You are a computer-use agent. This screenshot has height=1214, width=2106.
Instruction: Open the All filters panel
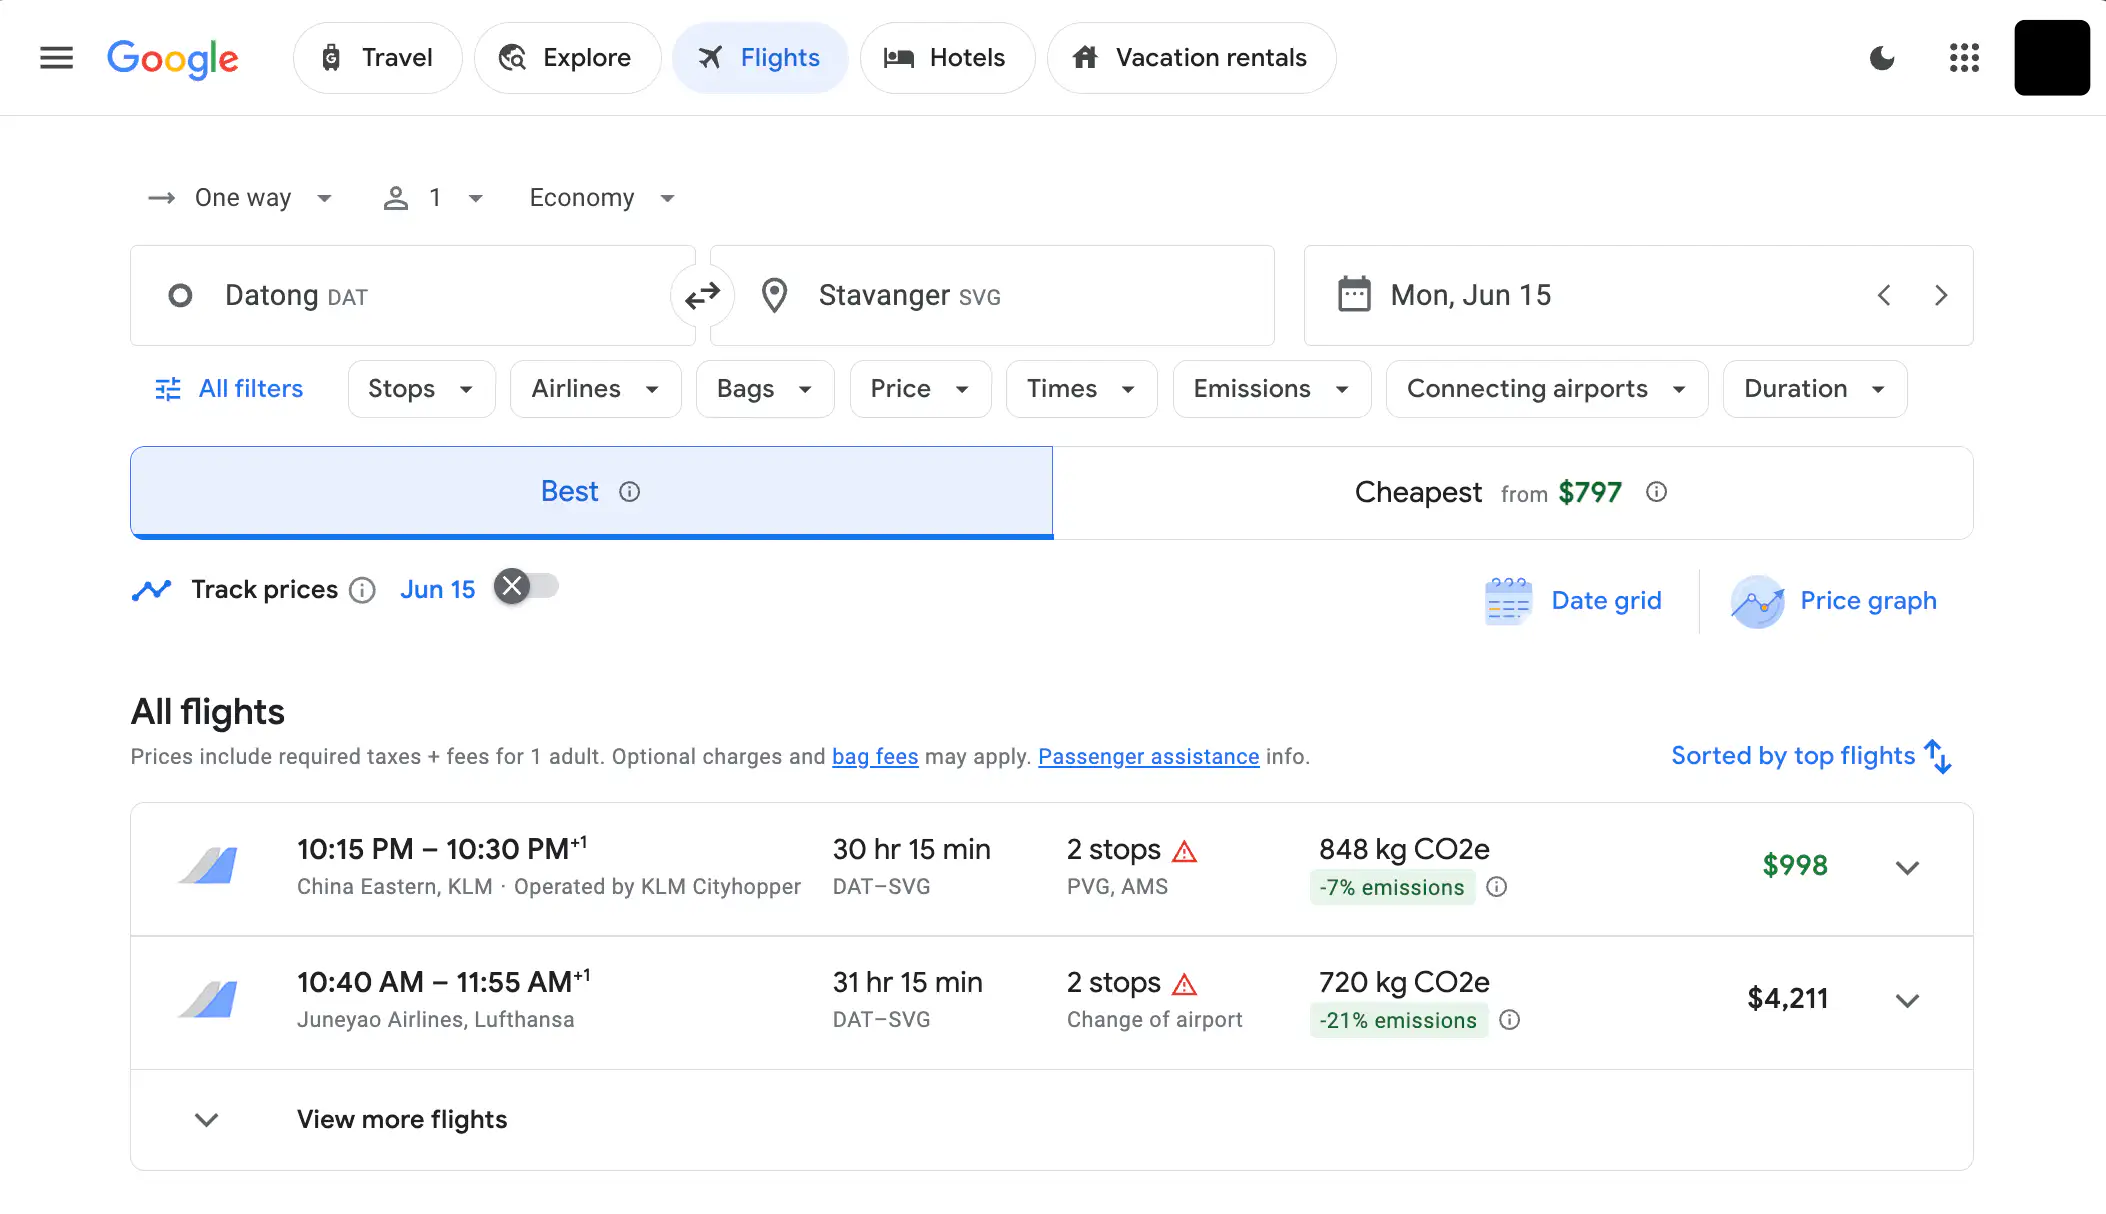point(228,389)
